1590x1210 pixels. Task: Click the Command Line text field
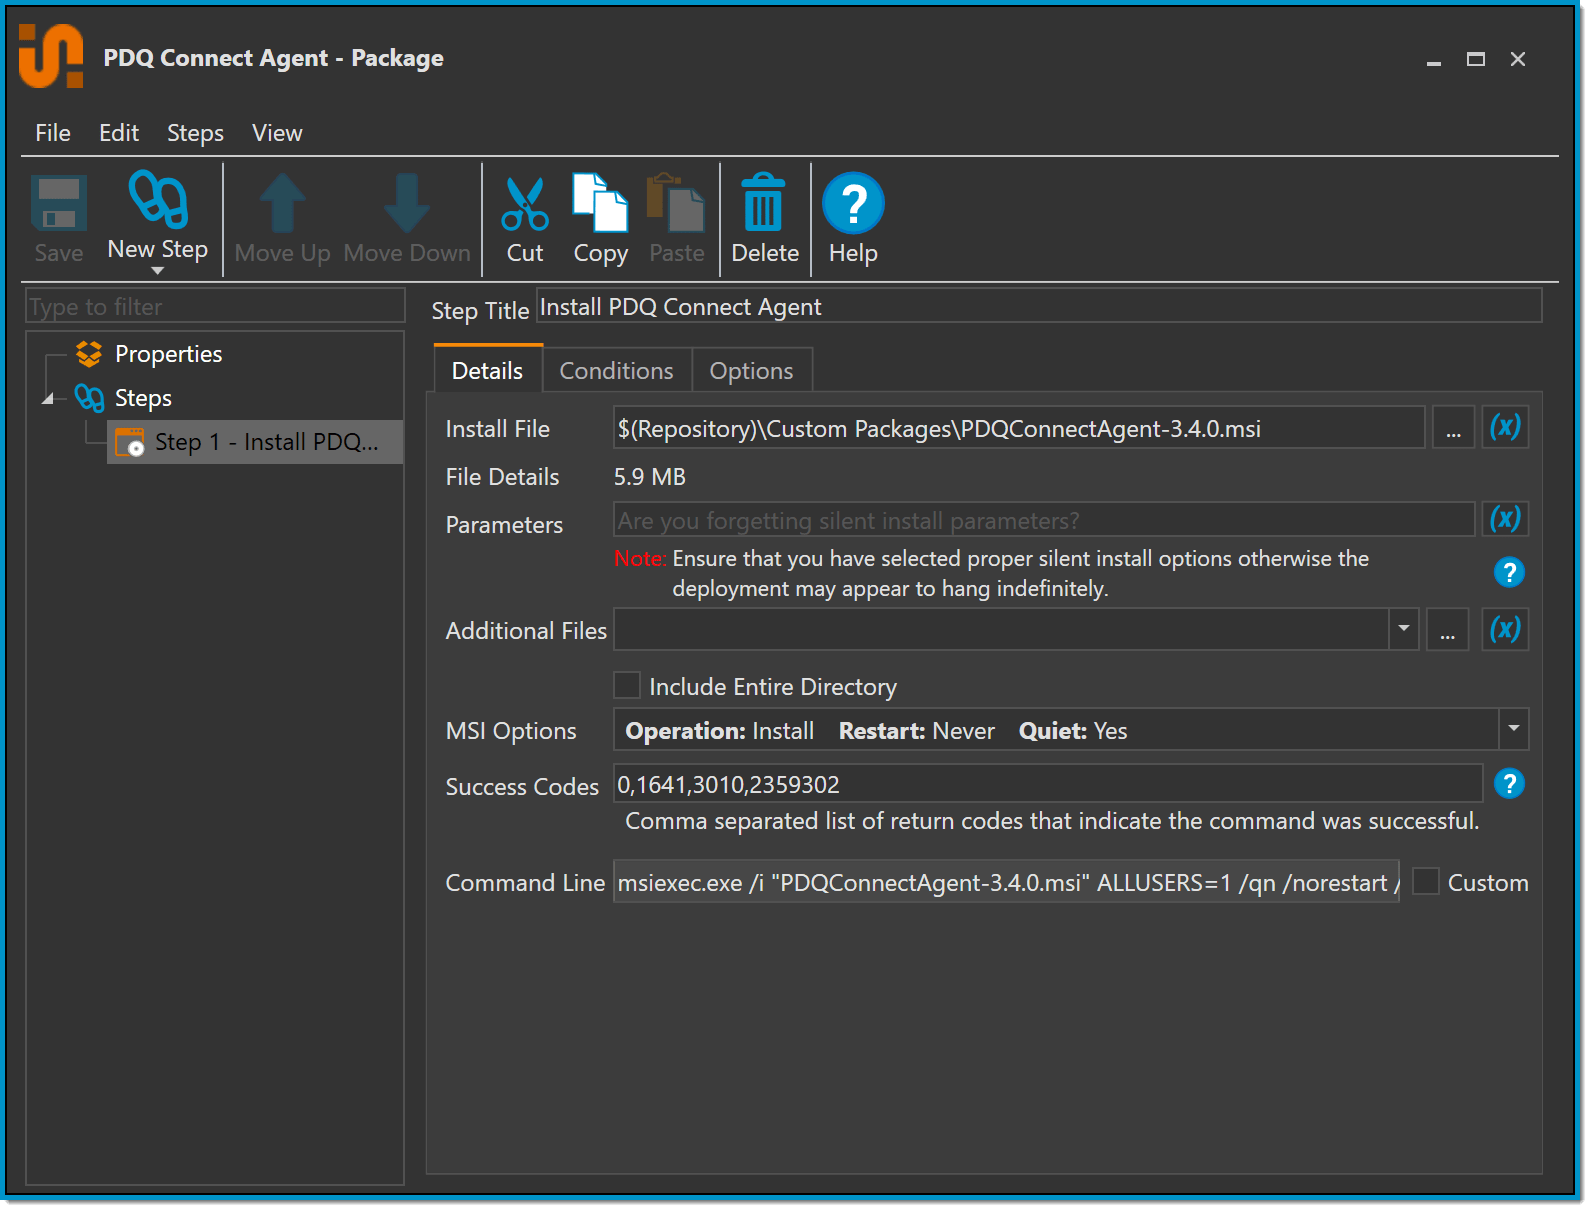pos(1006,882)
